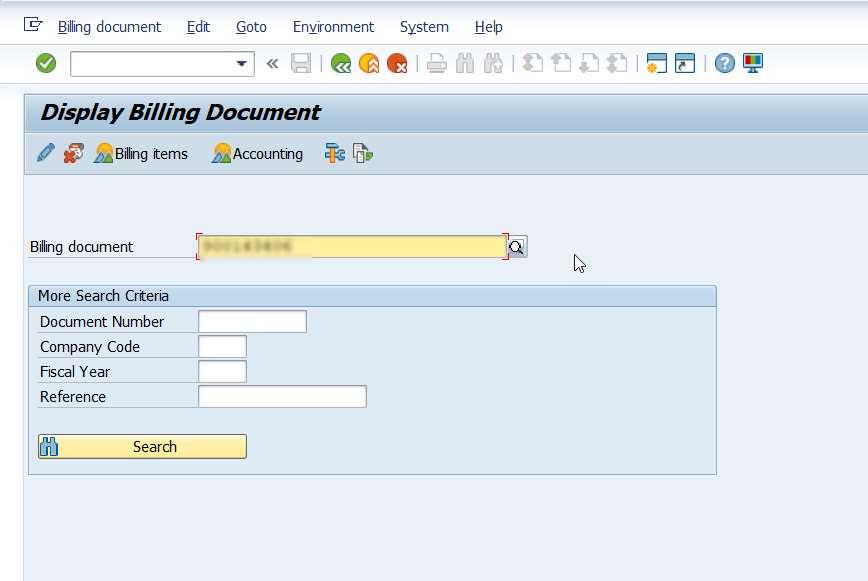Viewport: 868px width, 581px height.
Task: Click the Find Next binoculars icon
Action: click(493, 64)
